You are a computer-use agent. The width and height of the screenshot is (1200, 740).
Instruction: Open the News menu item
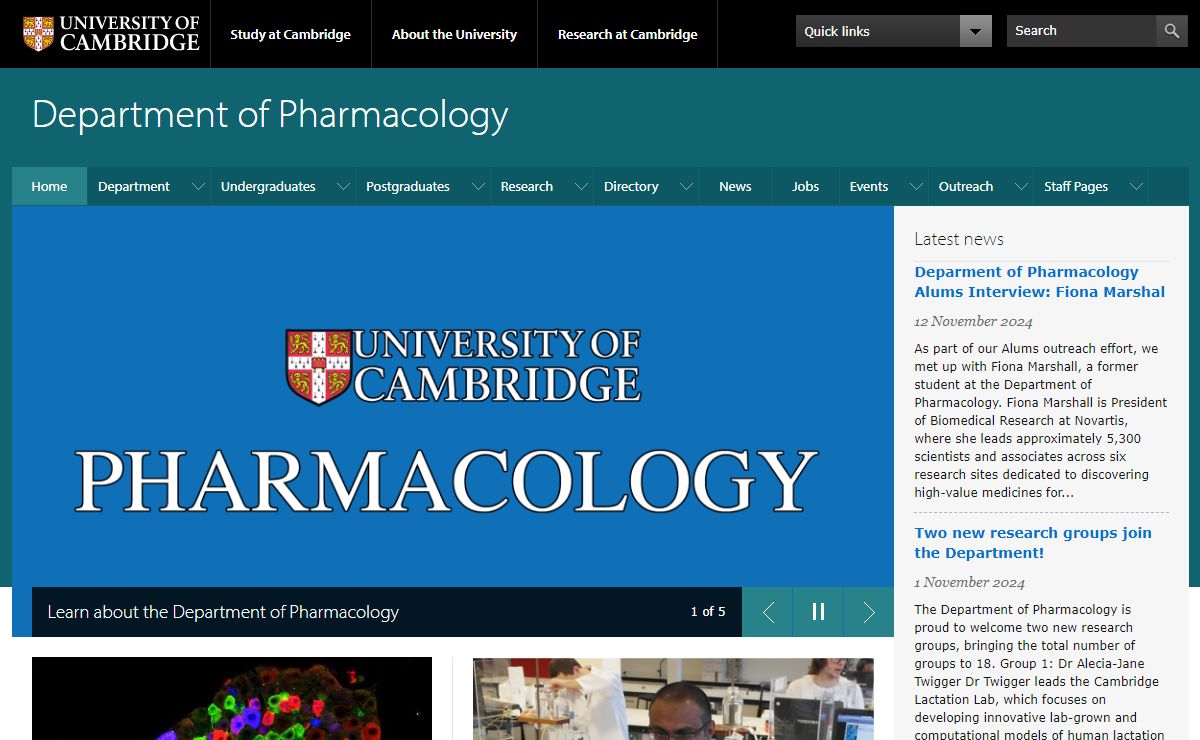735,186
